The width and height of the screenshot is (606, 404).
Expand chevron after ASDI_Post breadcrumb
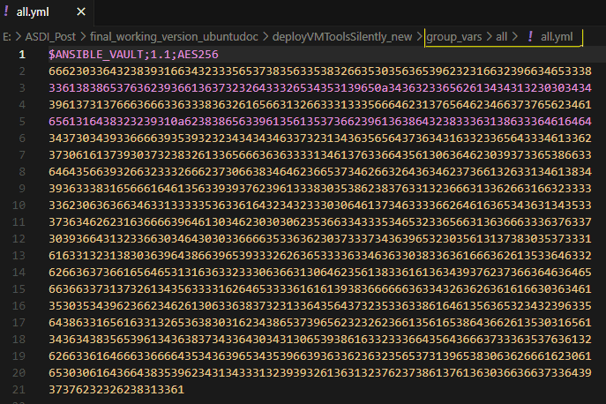point(83,37)
